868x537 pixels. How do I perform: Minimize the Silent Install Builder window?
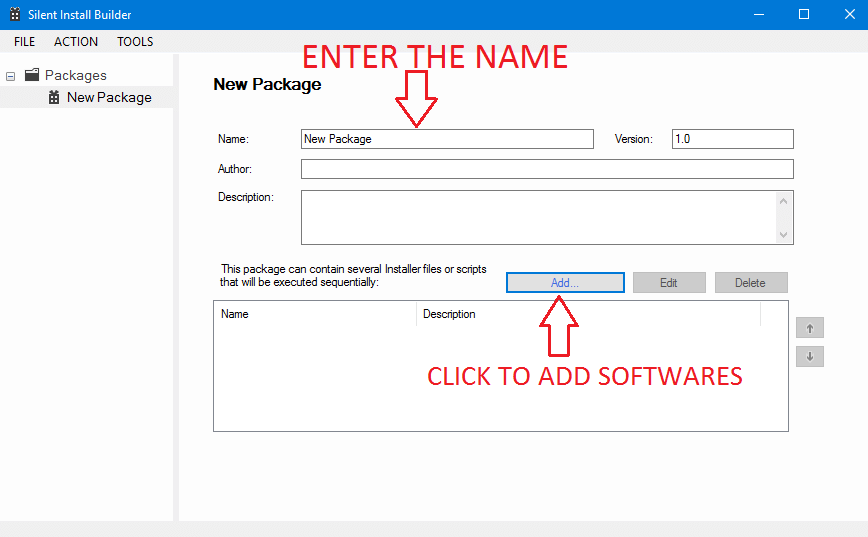point(759,14)
